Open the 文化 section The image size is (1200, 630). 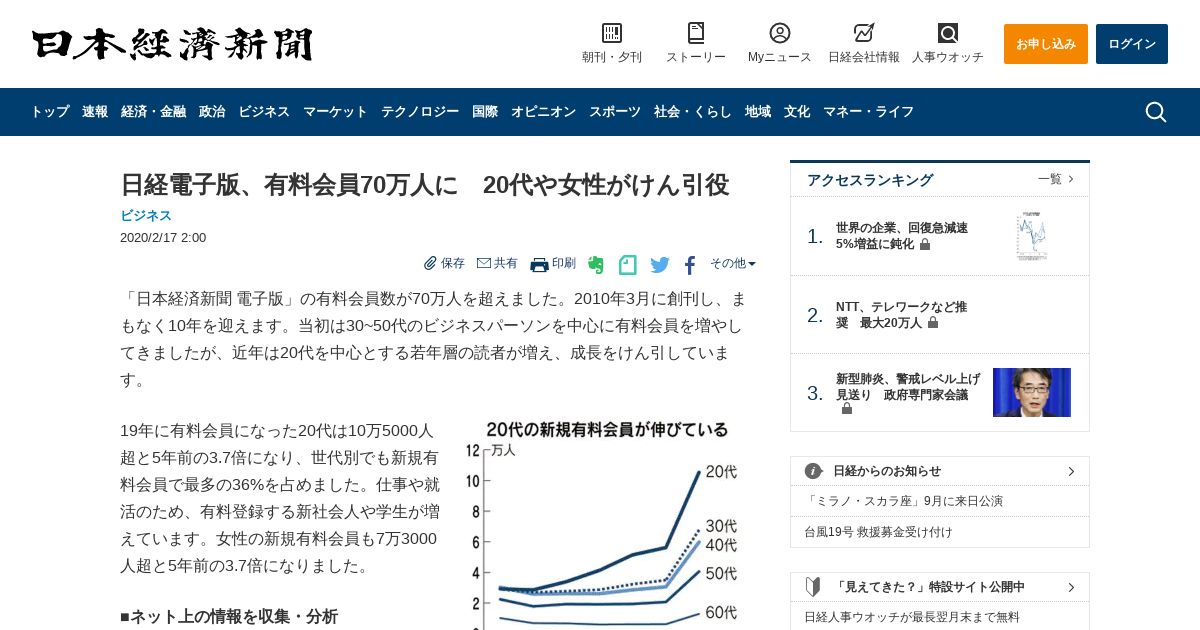click(797, 112)
